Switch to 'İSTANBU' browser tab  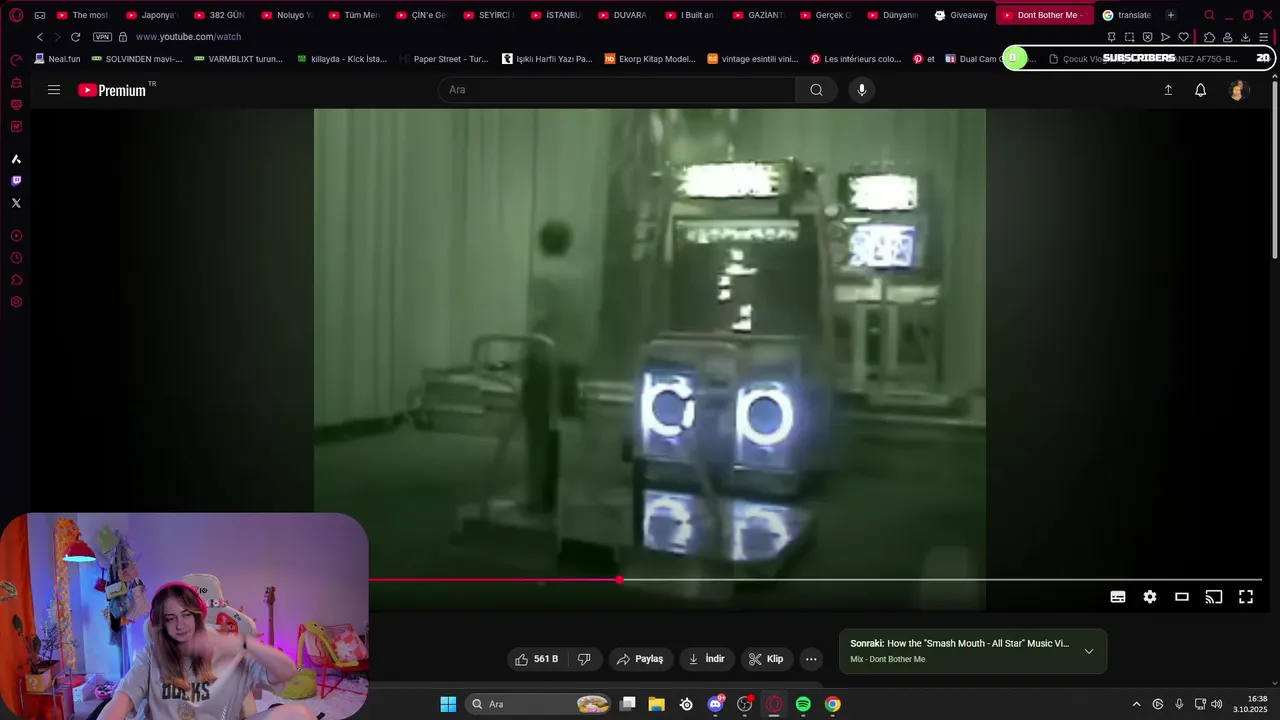click(556, 15)
